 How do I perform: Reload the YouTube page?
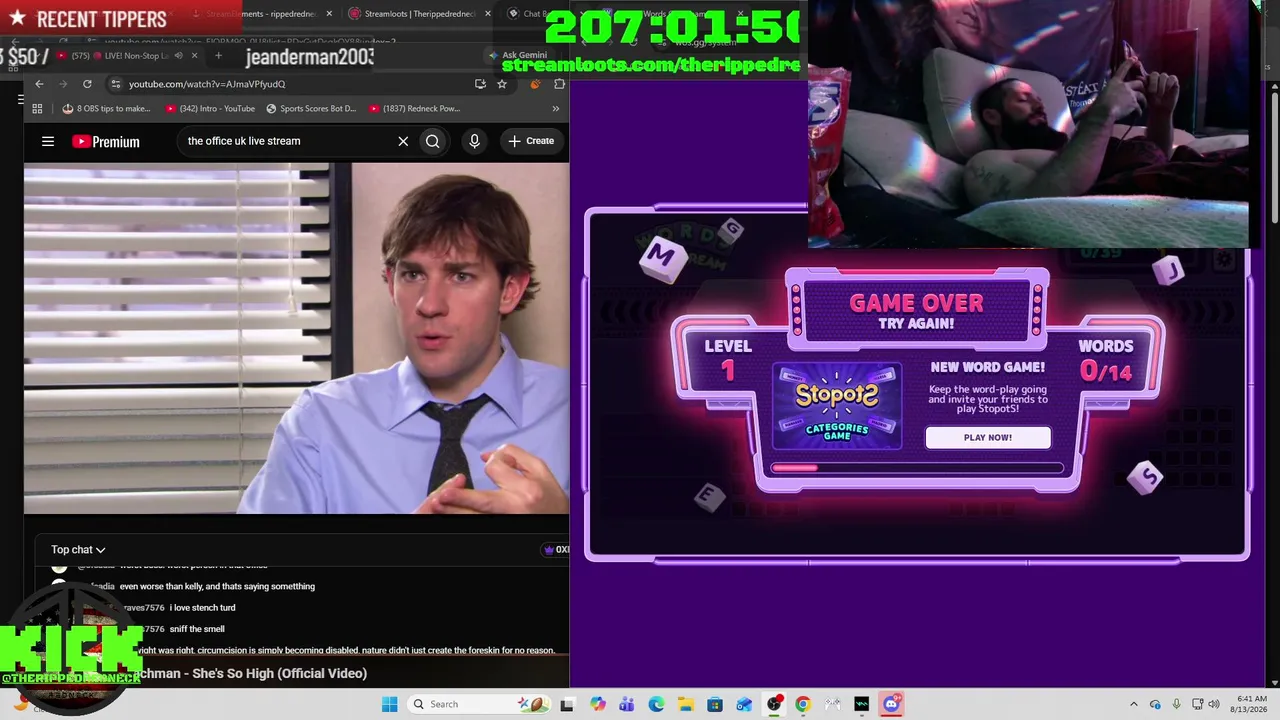[87, 84]
